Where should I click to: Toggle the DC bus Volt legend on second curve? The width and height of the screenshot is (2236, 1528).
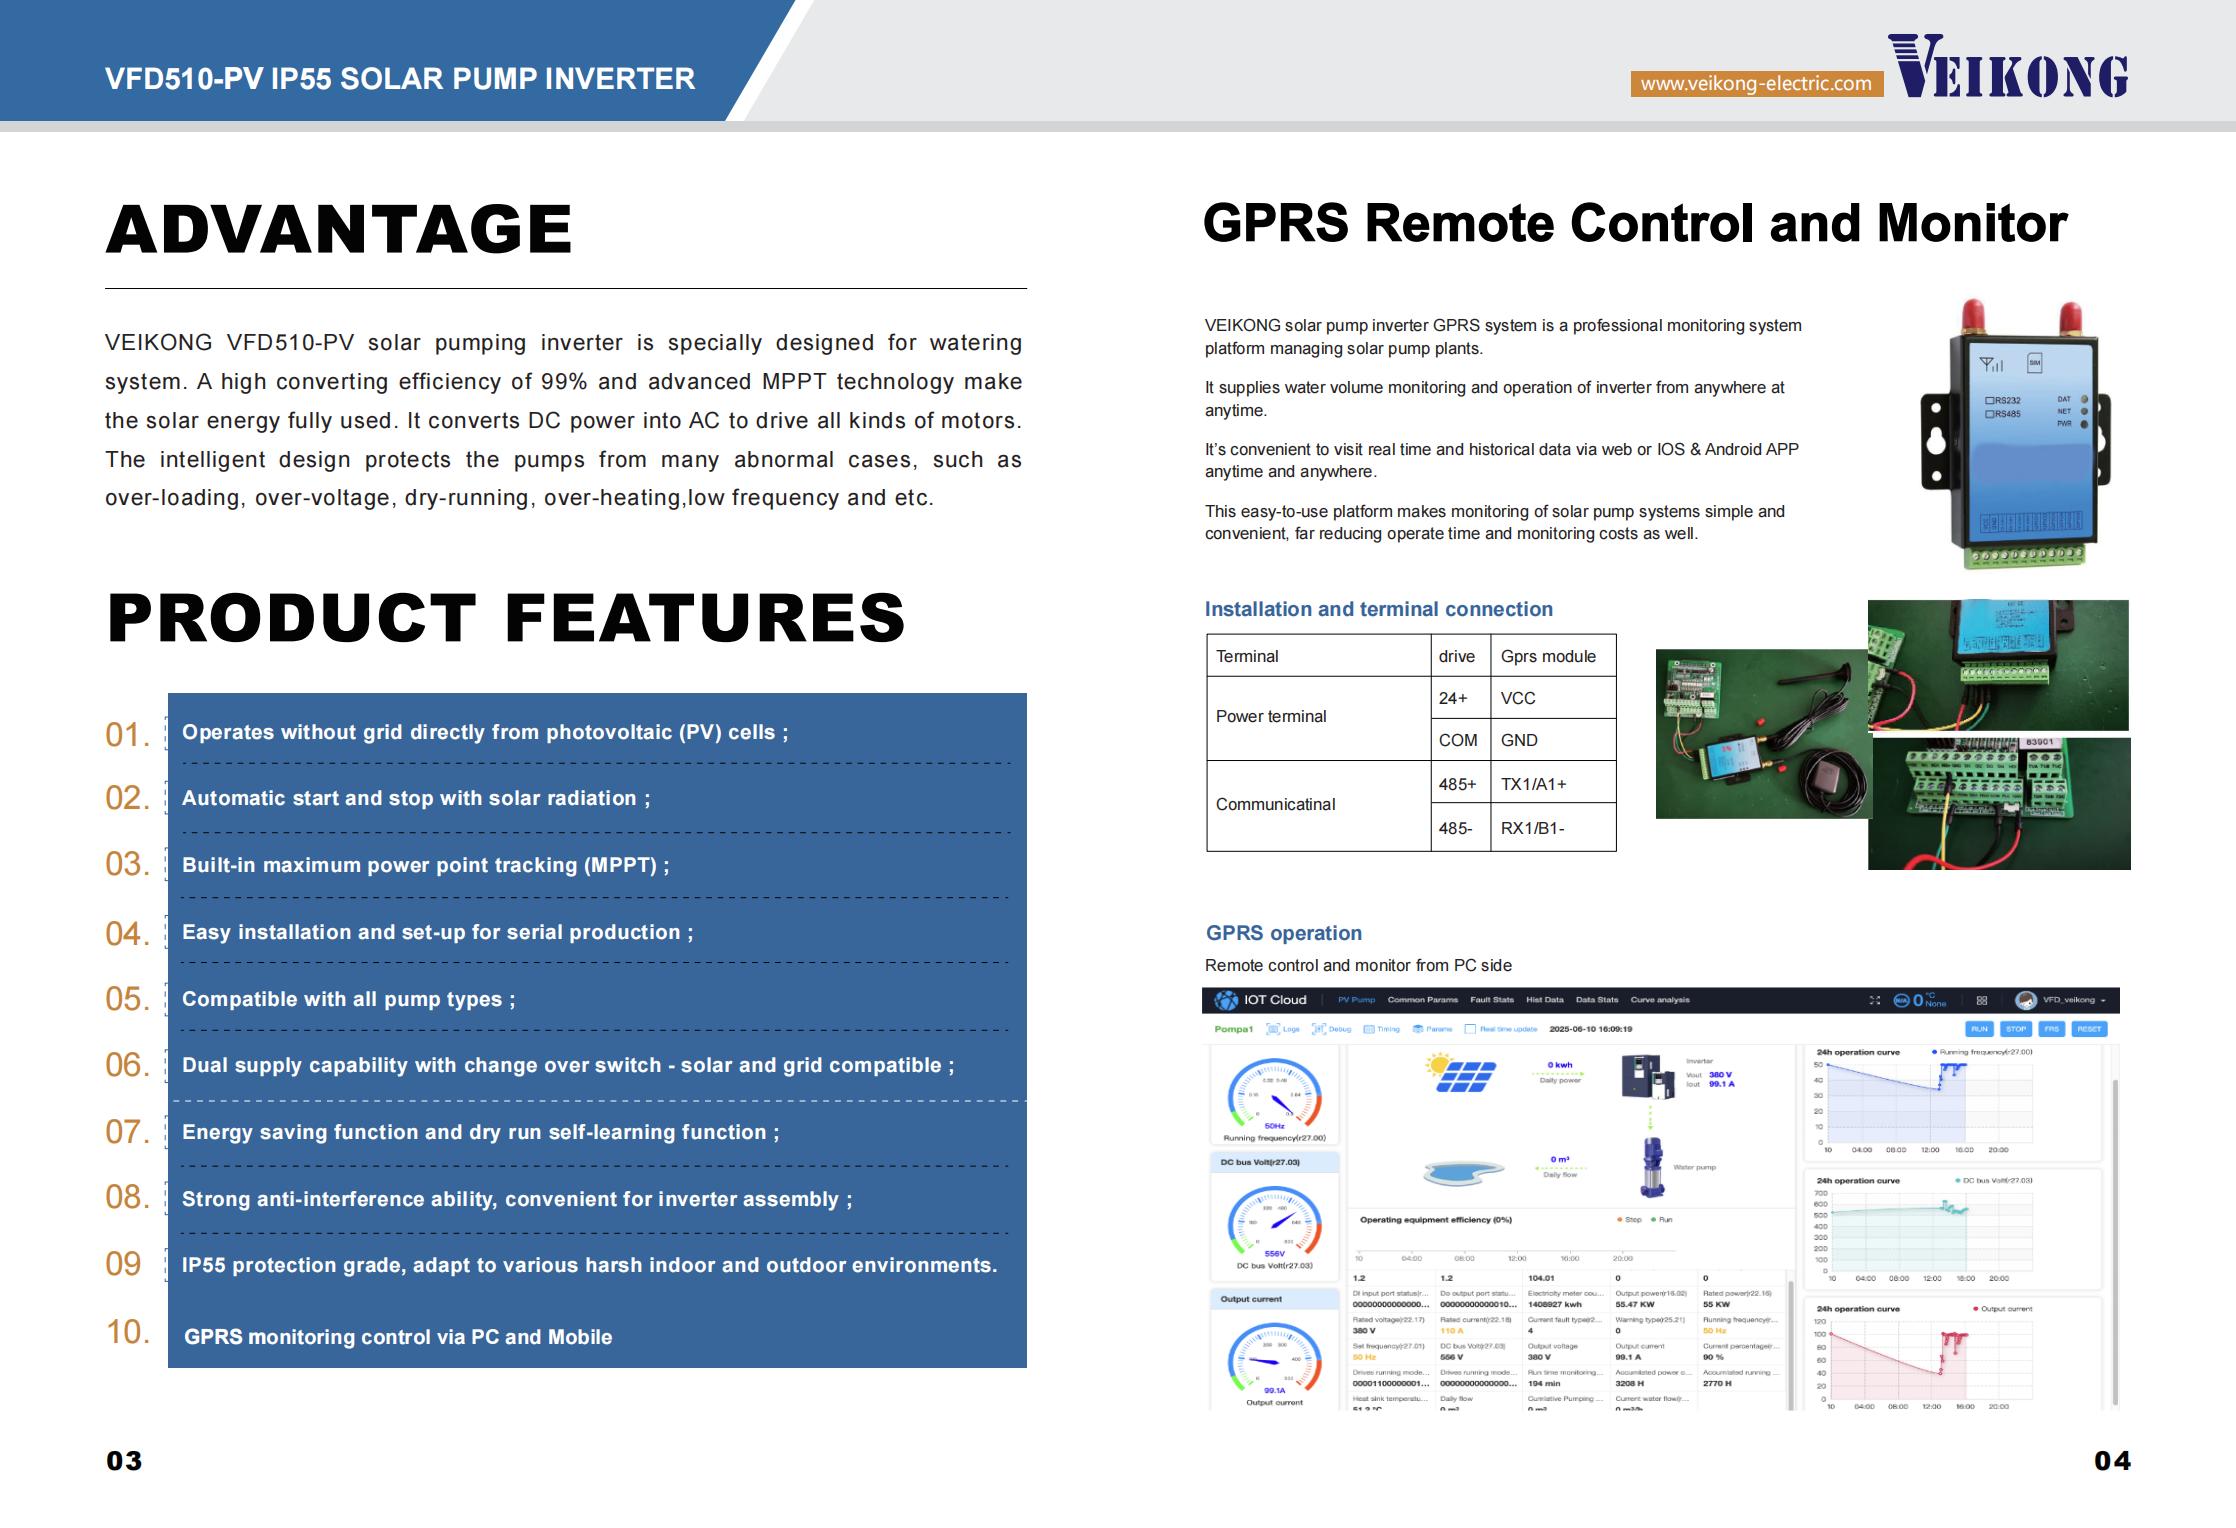click(1993, 1180)
